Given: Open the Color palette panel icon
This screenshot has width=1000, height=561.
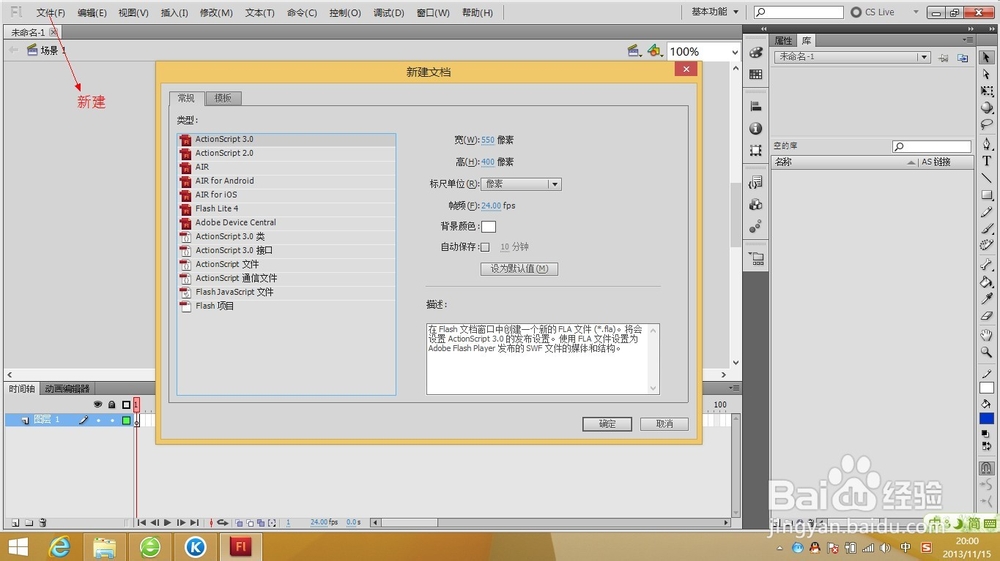Looking at the screenshot, I should point(756,52).
